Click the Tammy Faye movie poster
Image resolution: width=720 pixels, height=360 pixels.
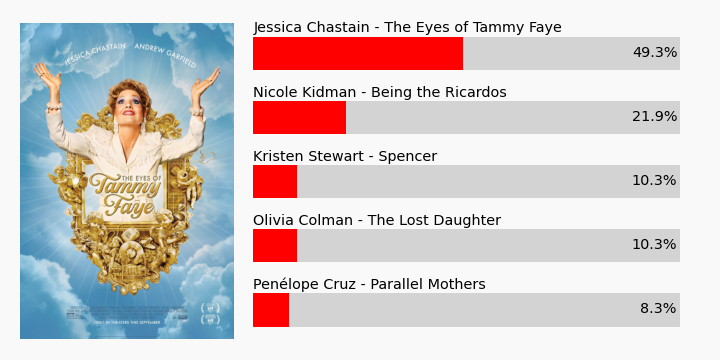[127, 181]
